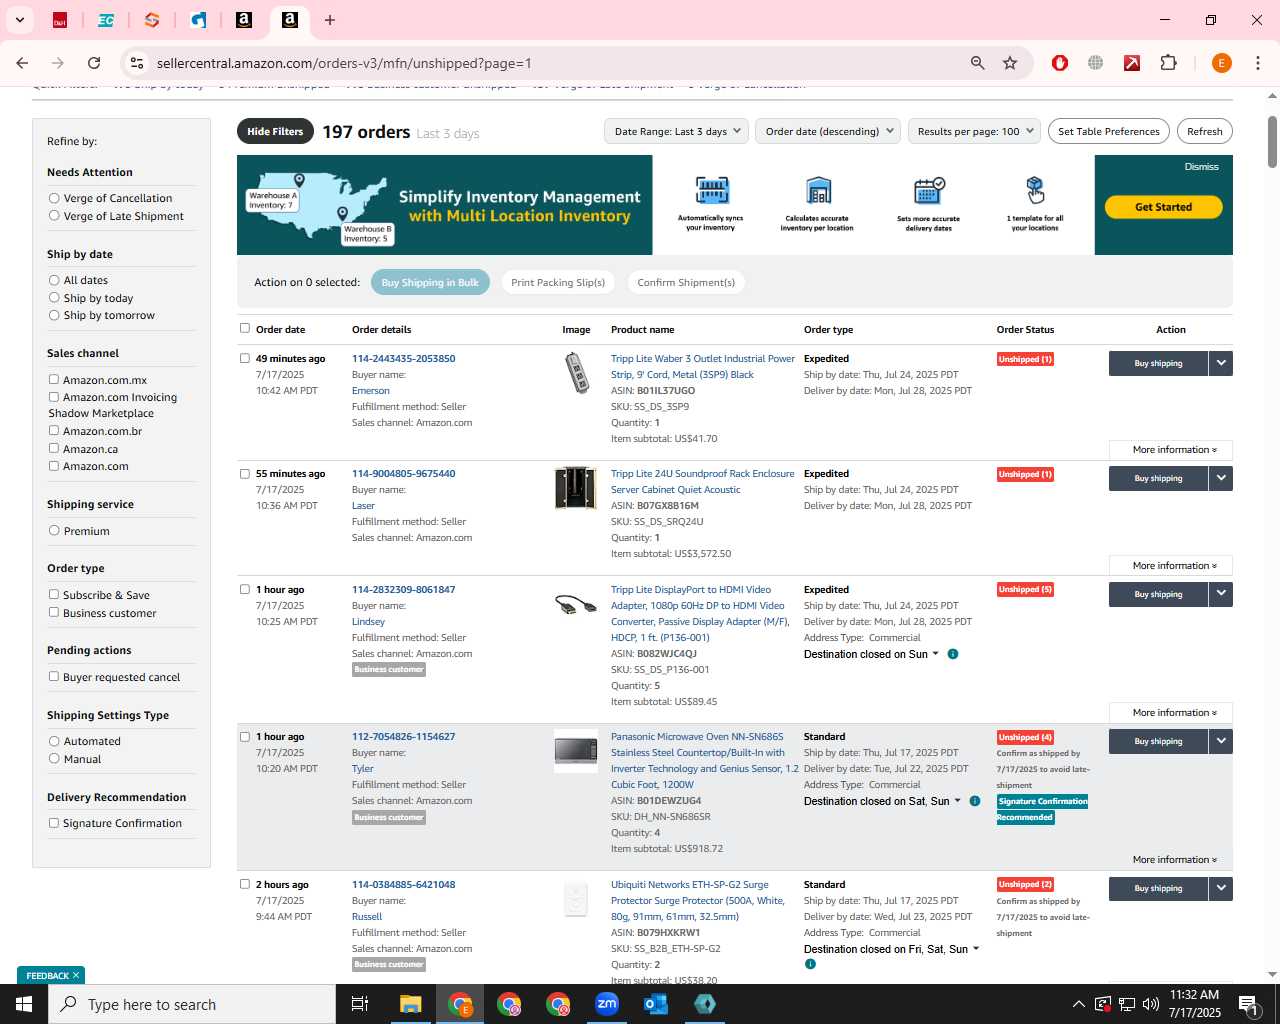Select the Premium shipping service radio
The width and height of the screenshot is (1280, 1024).
tap(54, 531)
